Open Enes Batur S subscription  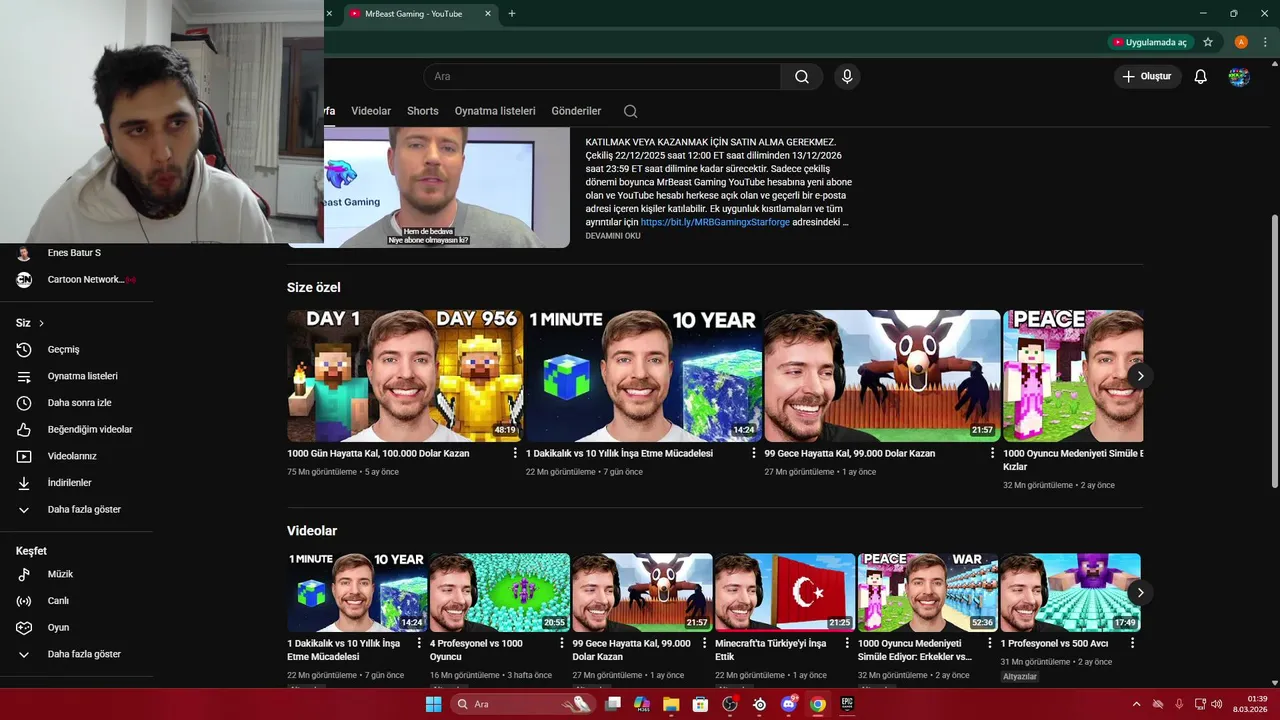(76, 253)
